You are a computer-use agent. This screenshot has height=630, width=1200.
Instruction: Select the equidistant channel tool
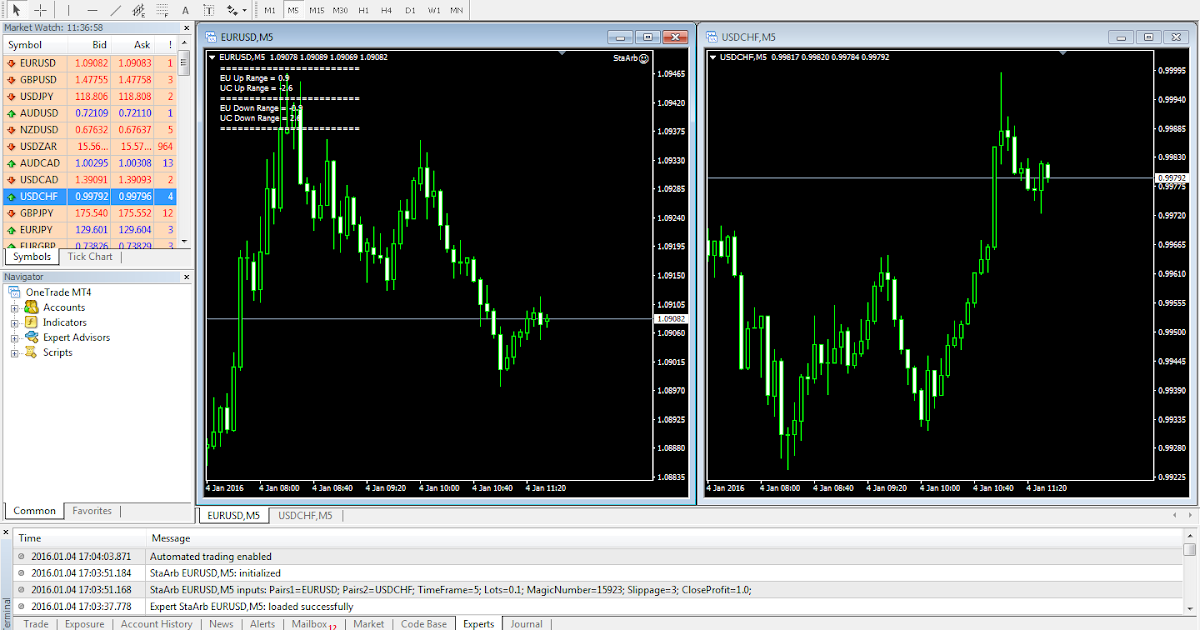tap(138, 10)
